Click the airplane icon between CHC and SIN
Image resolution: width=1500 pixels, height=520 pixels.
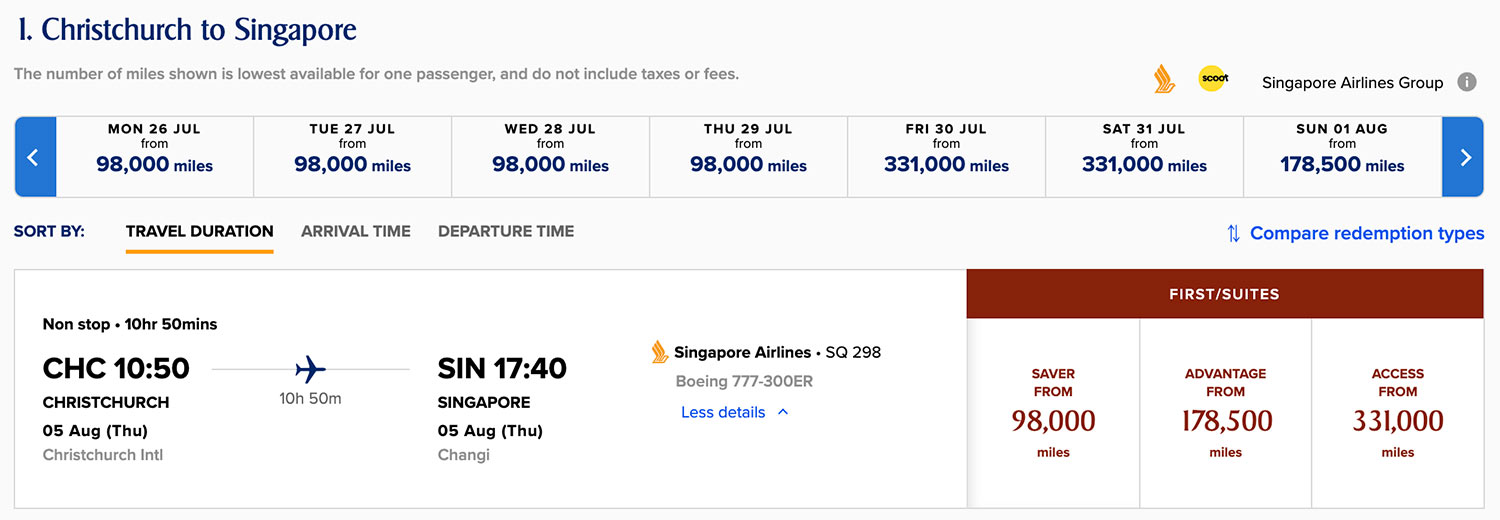pyautogui.click(x=311, y=369)
